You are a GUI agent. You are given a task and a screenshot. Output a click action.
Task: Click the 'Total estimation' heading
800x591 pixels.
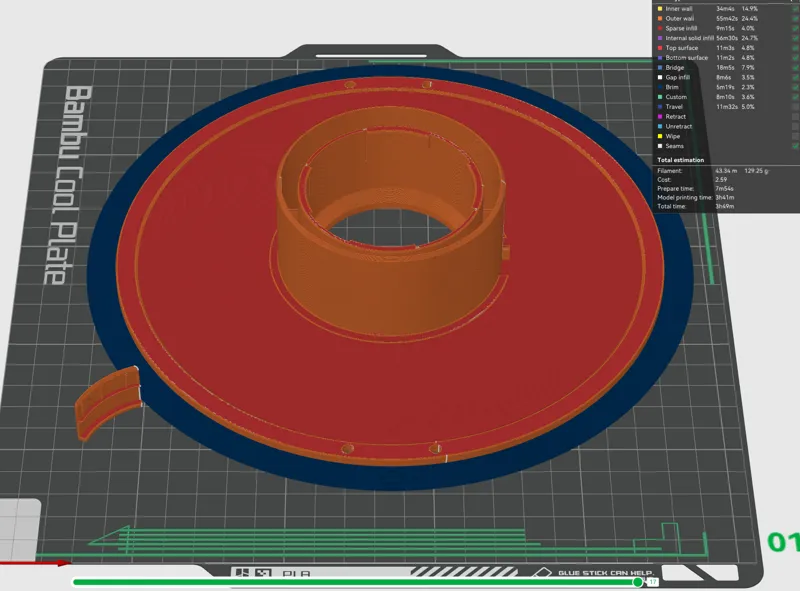[680, 160]
